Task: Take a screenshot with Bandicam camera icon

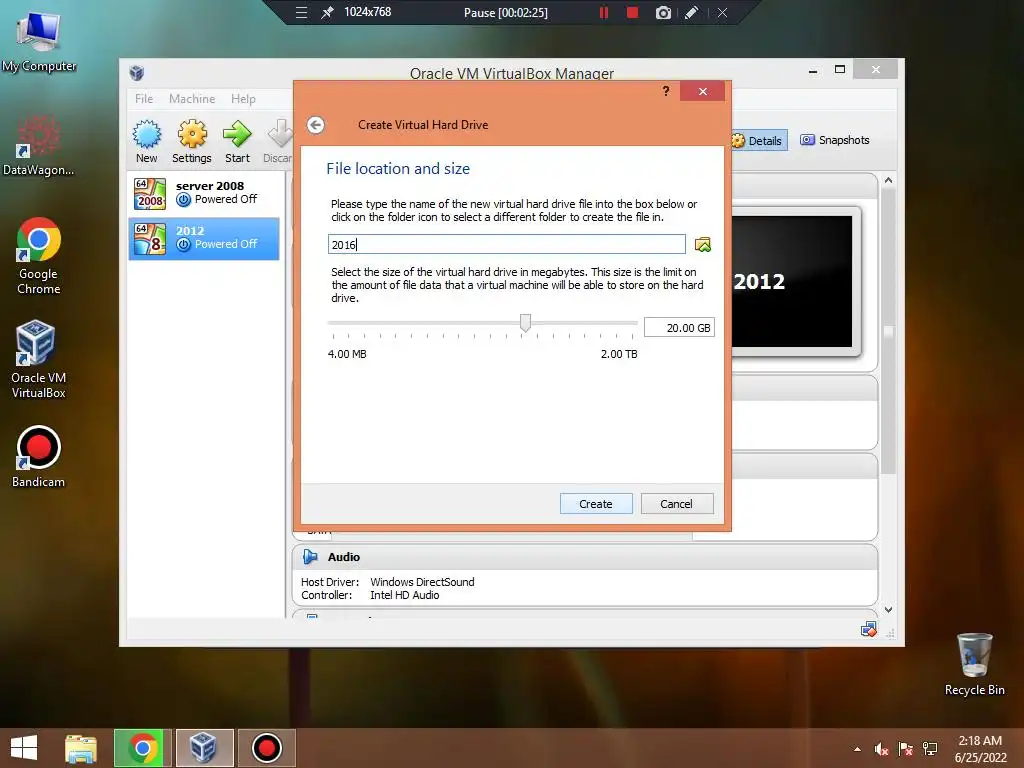Action: (x=663, y=12)
